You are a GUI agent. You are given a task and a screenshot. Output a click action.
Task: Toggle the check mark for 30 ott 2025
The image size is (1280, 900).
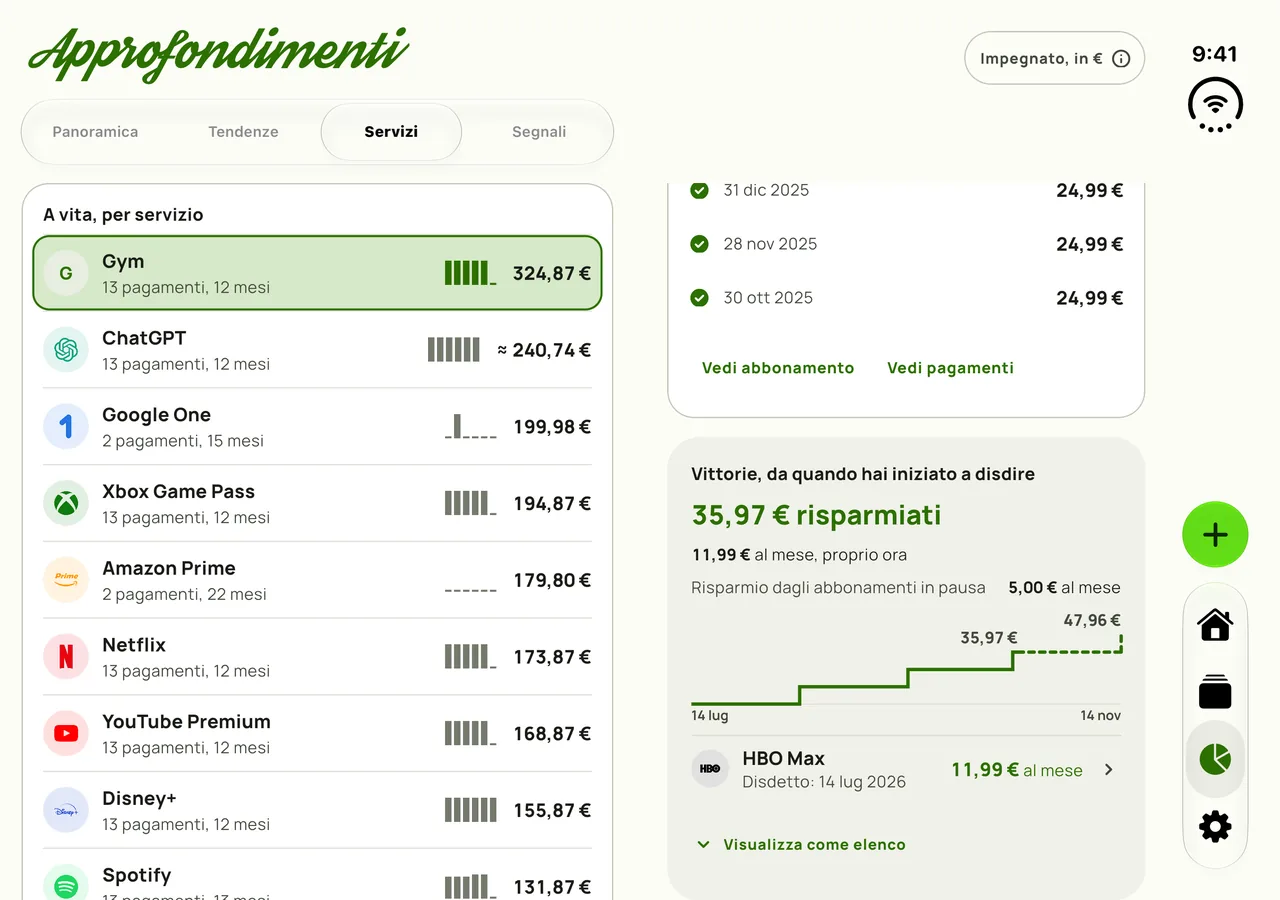pos(700,298)
